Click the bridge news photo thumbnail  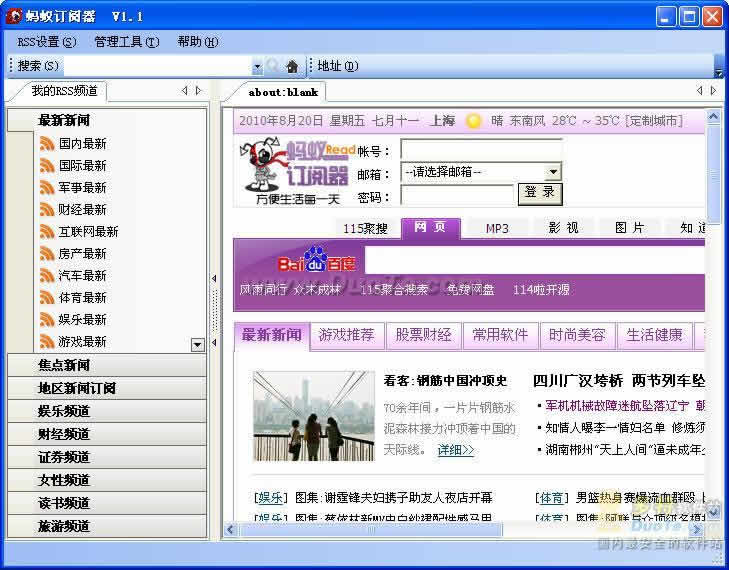(x=313, y=416)
